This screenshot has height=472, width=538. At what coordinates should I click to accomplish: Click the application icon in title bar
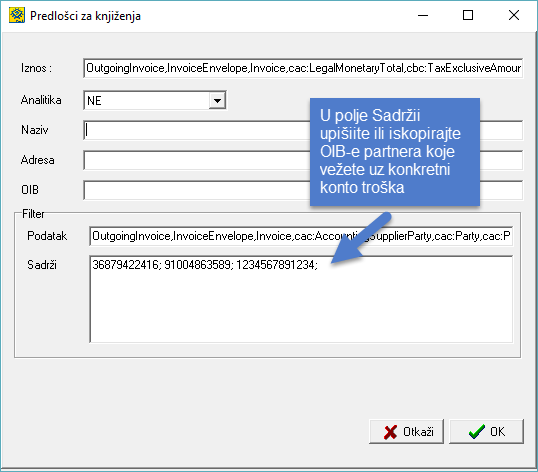[x=17, y=15]
